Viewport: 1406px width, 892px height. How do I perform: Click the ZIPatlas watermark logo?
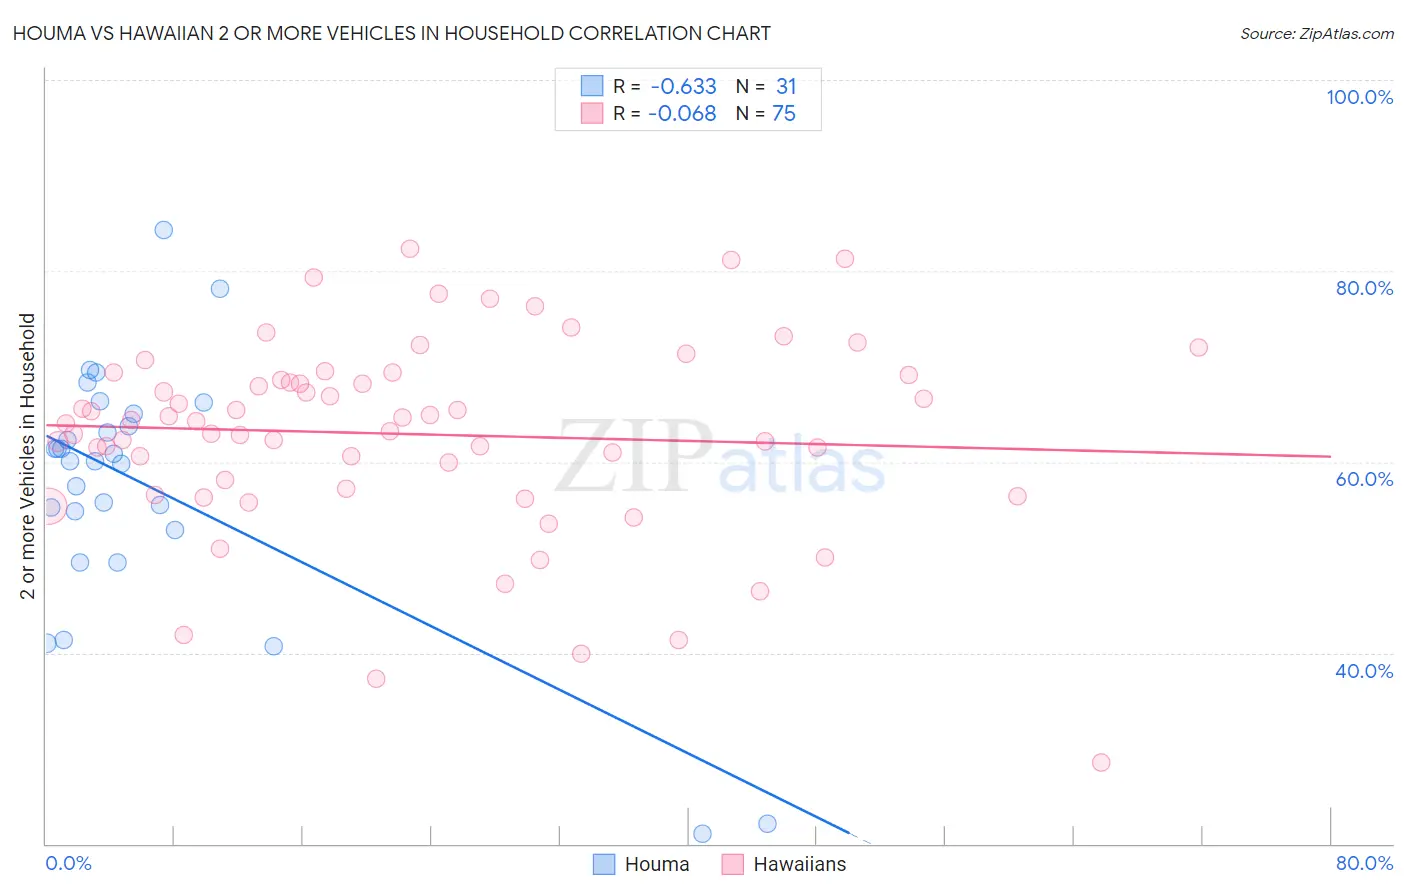coord(720,457)
